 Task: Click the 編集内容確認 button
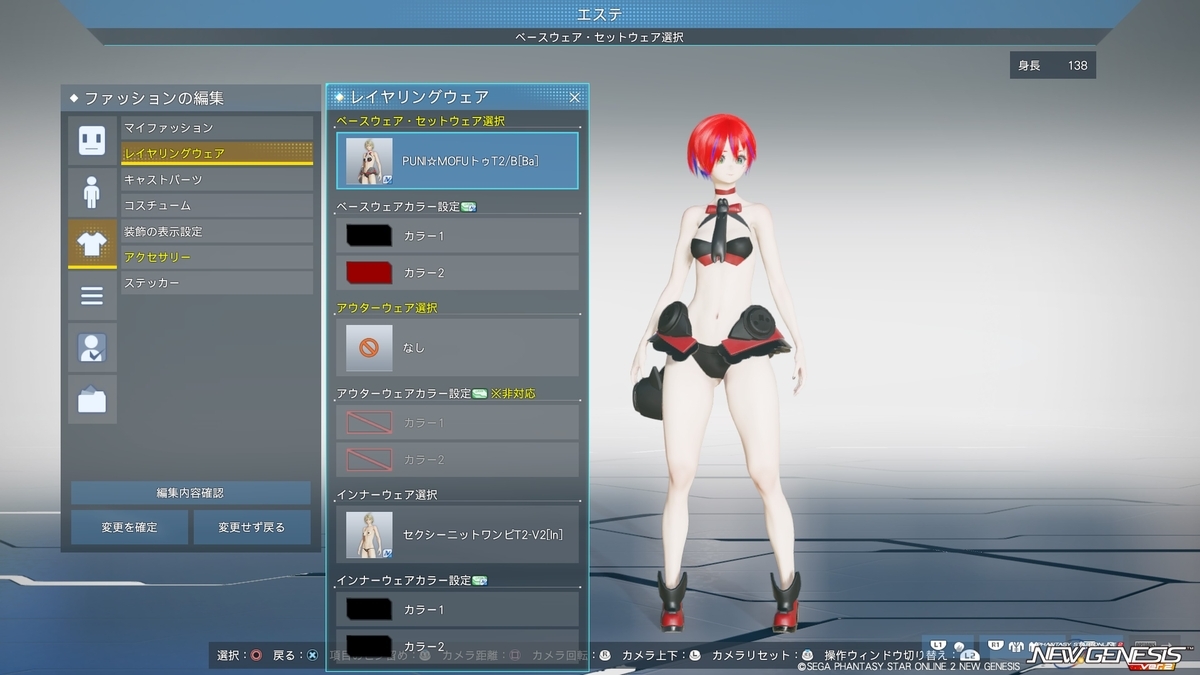pos(190,493)
